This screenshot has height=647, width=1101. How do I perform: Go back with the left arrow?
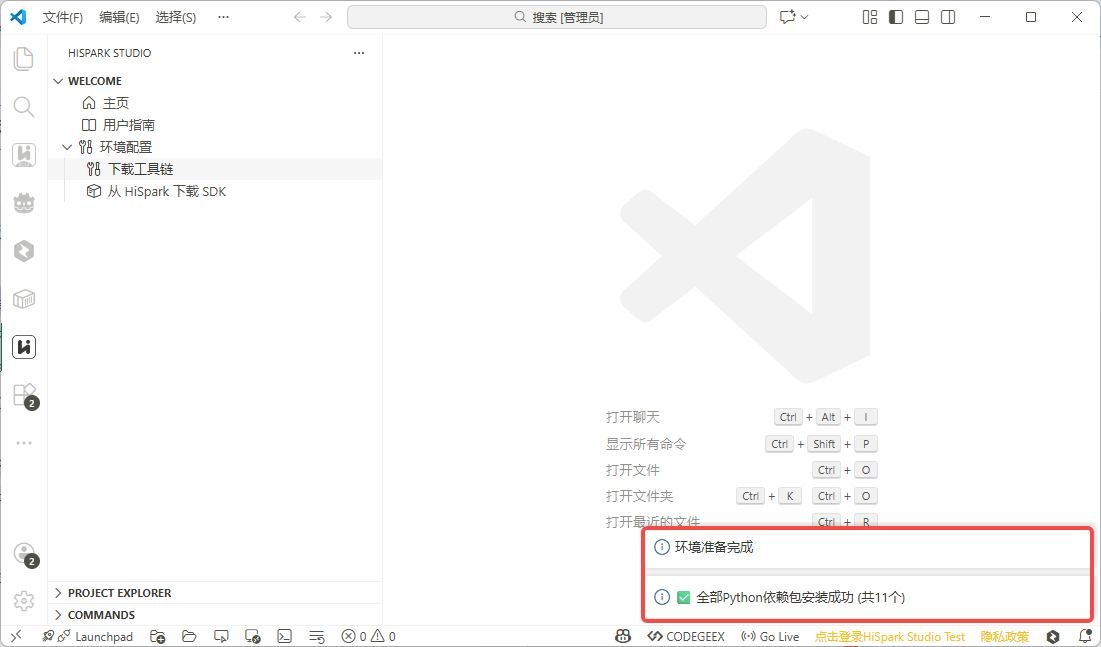coord(300,17)
